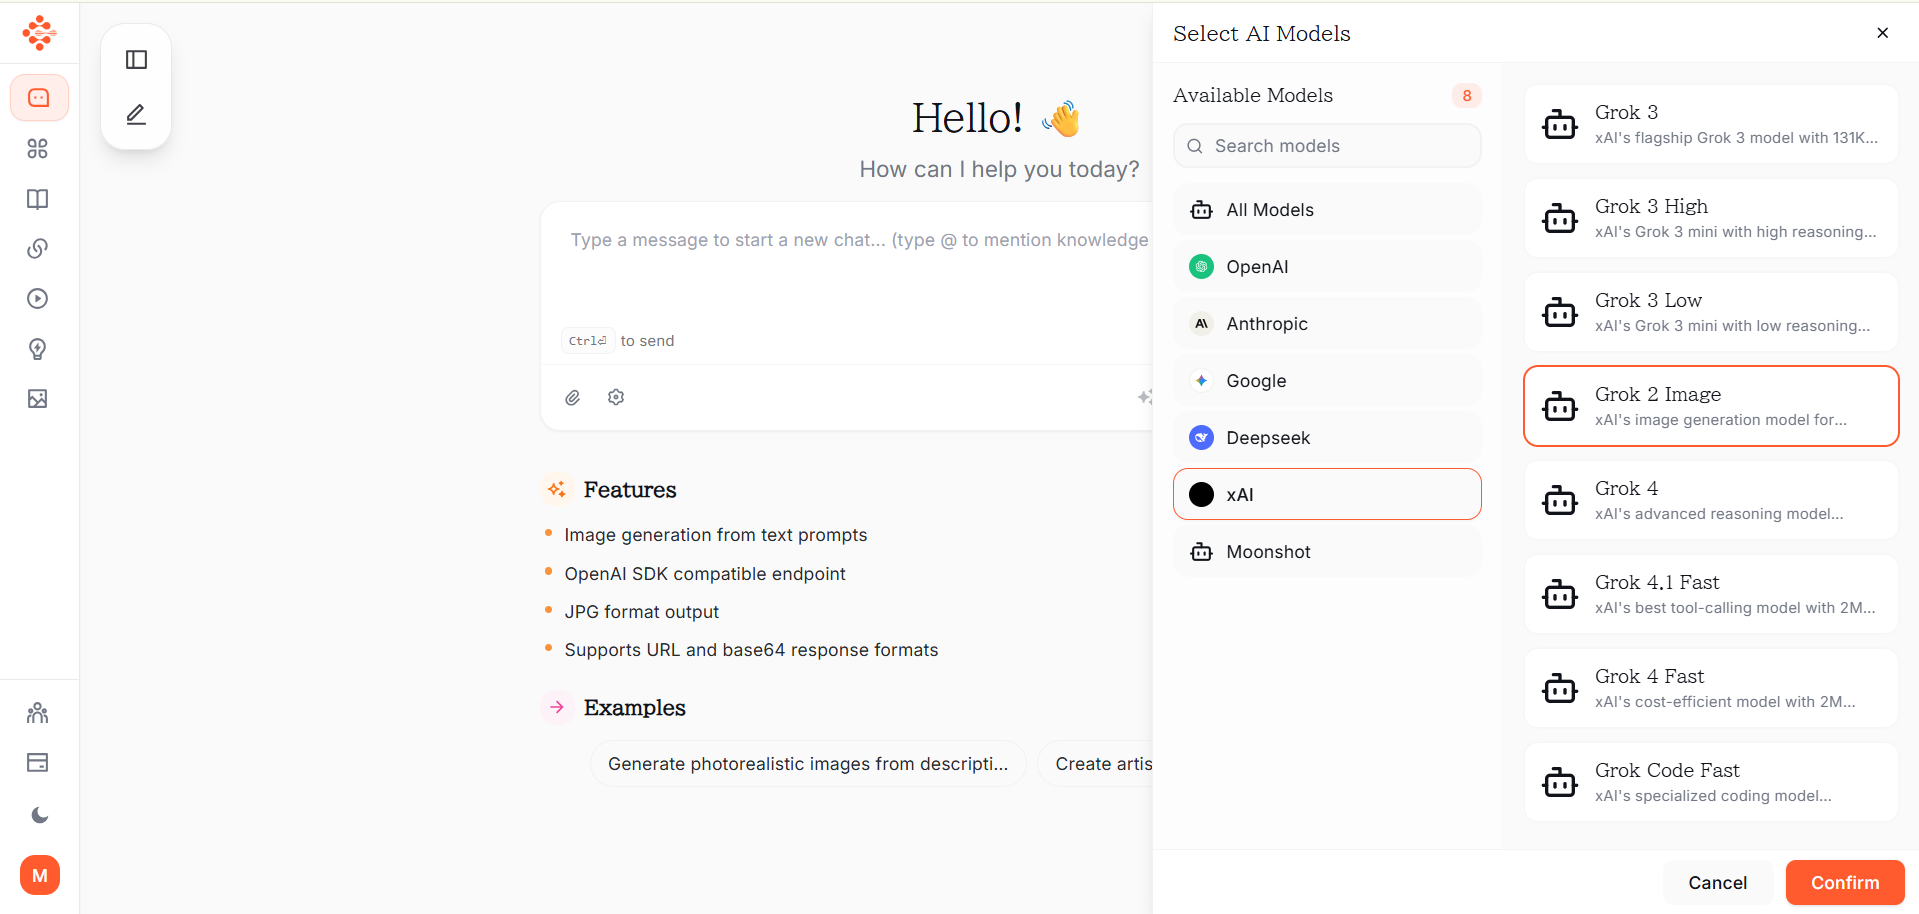Select the Grok 4 Fast model card
The height and width of the screenshot is (914, 1919).
(x=1711, y=688)
